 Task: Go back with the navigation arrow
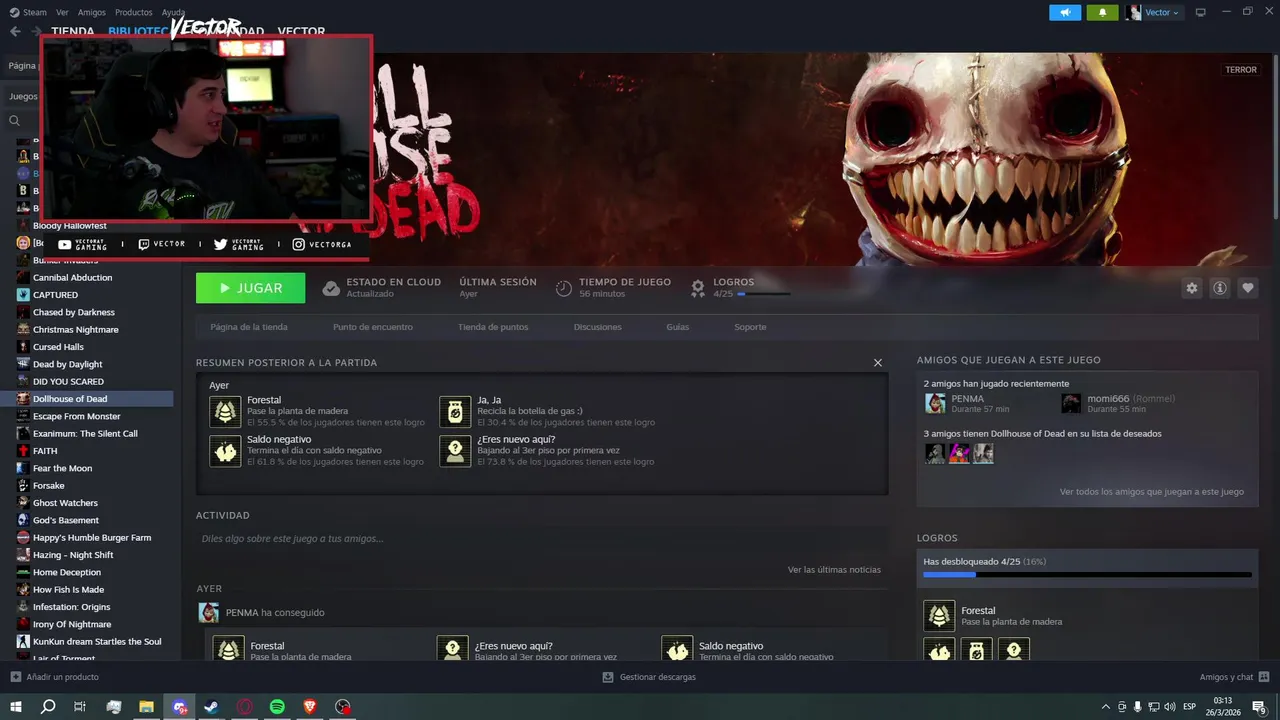coord(15,31)
